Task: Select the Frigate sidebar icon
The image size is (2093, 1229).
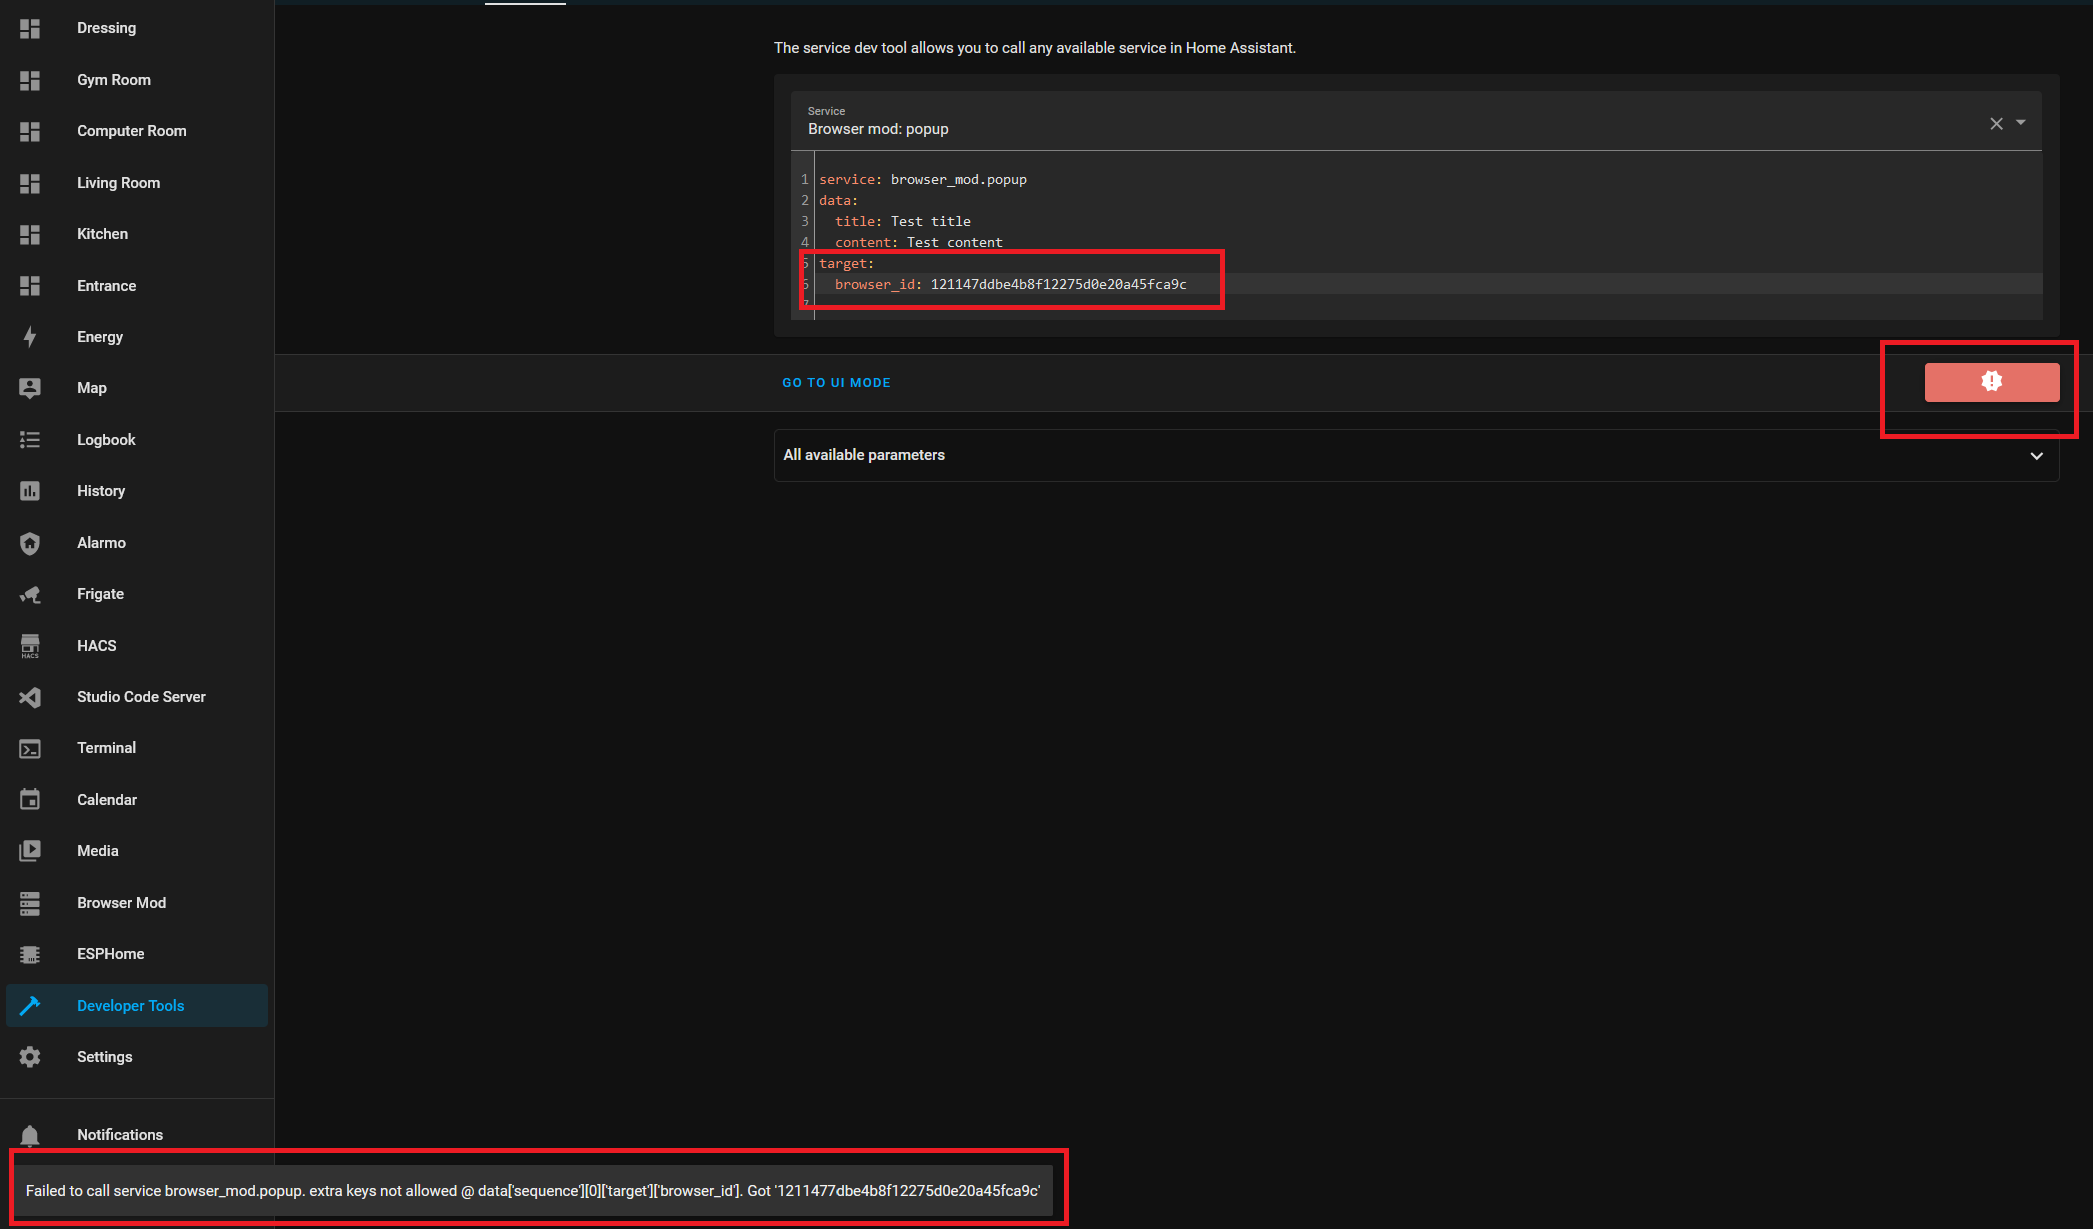Action: pyautogui.click(x=29, y=594)
